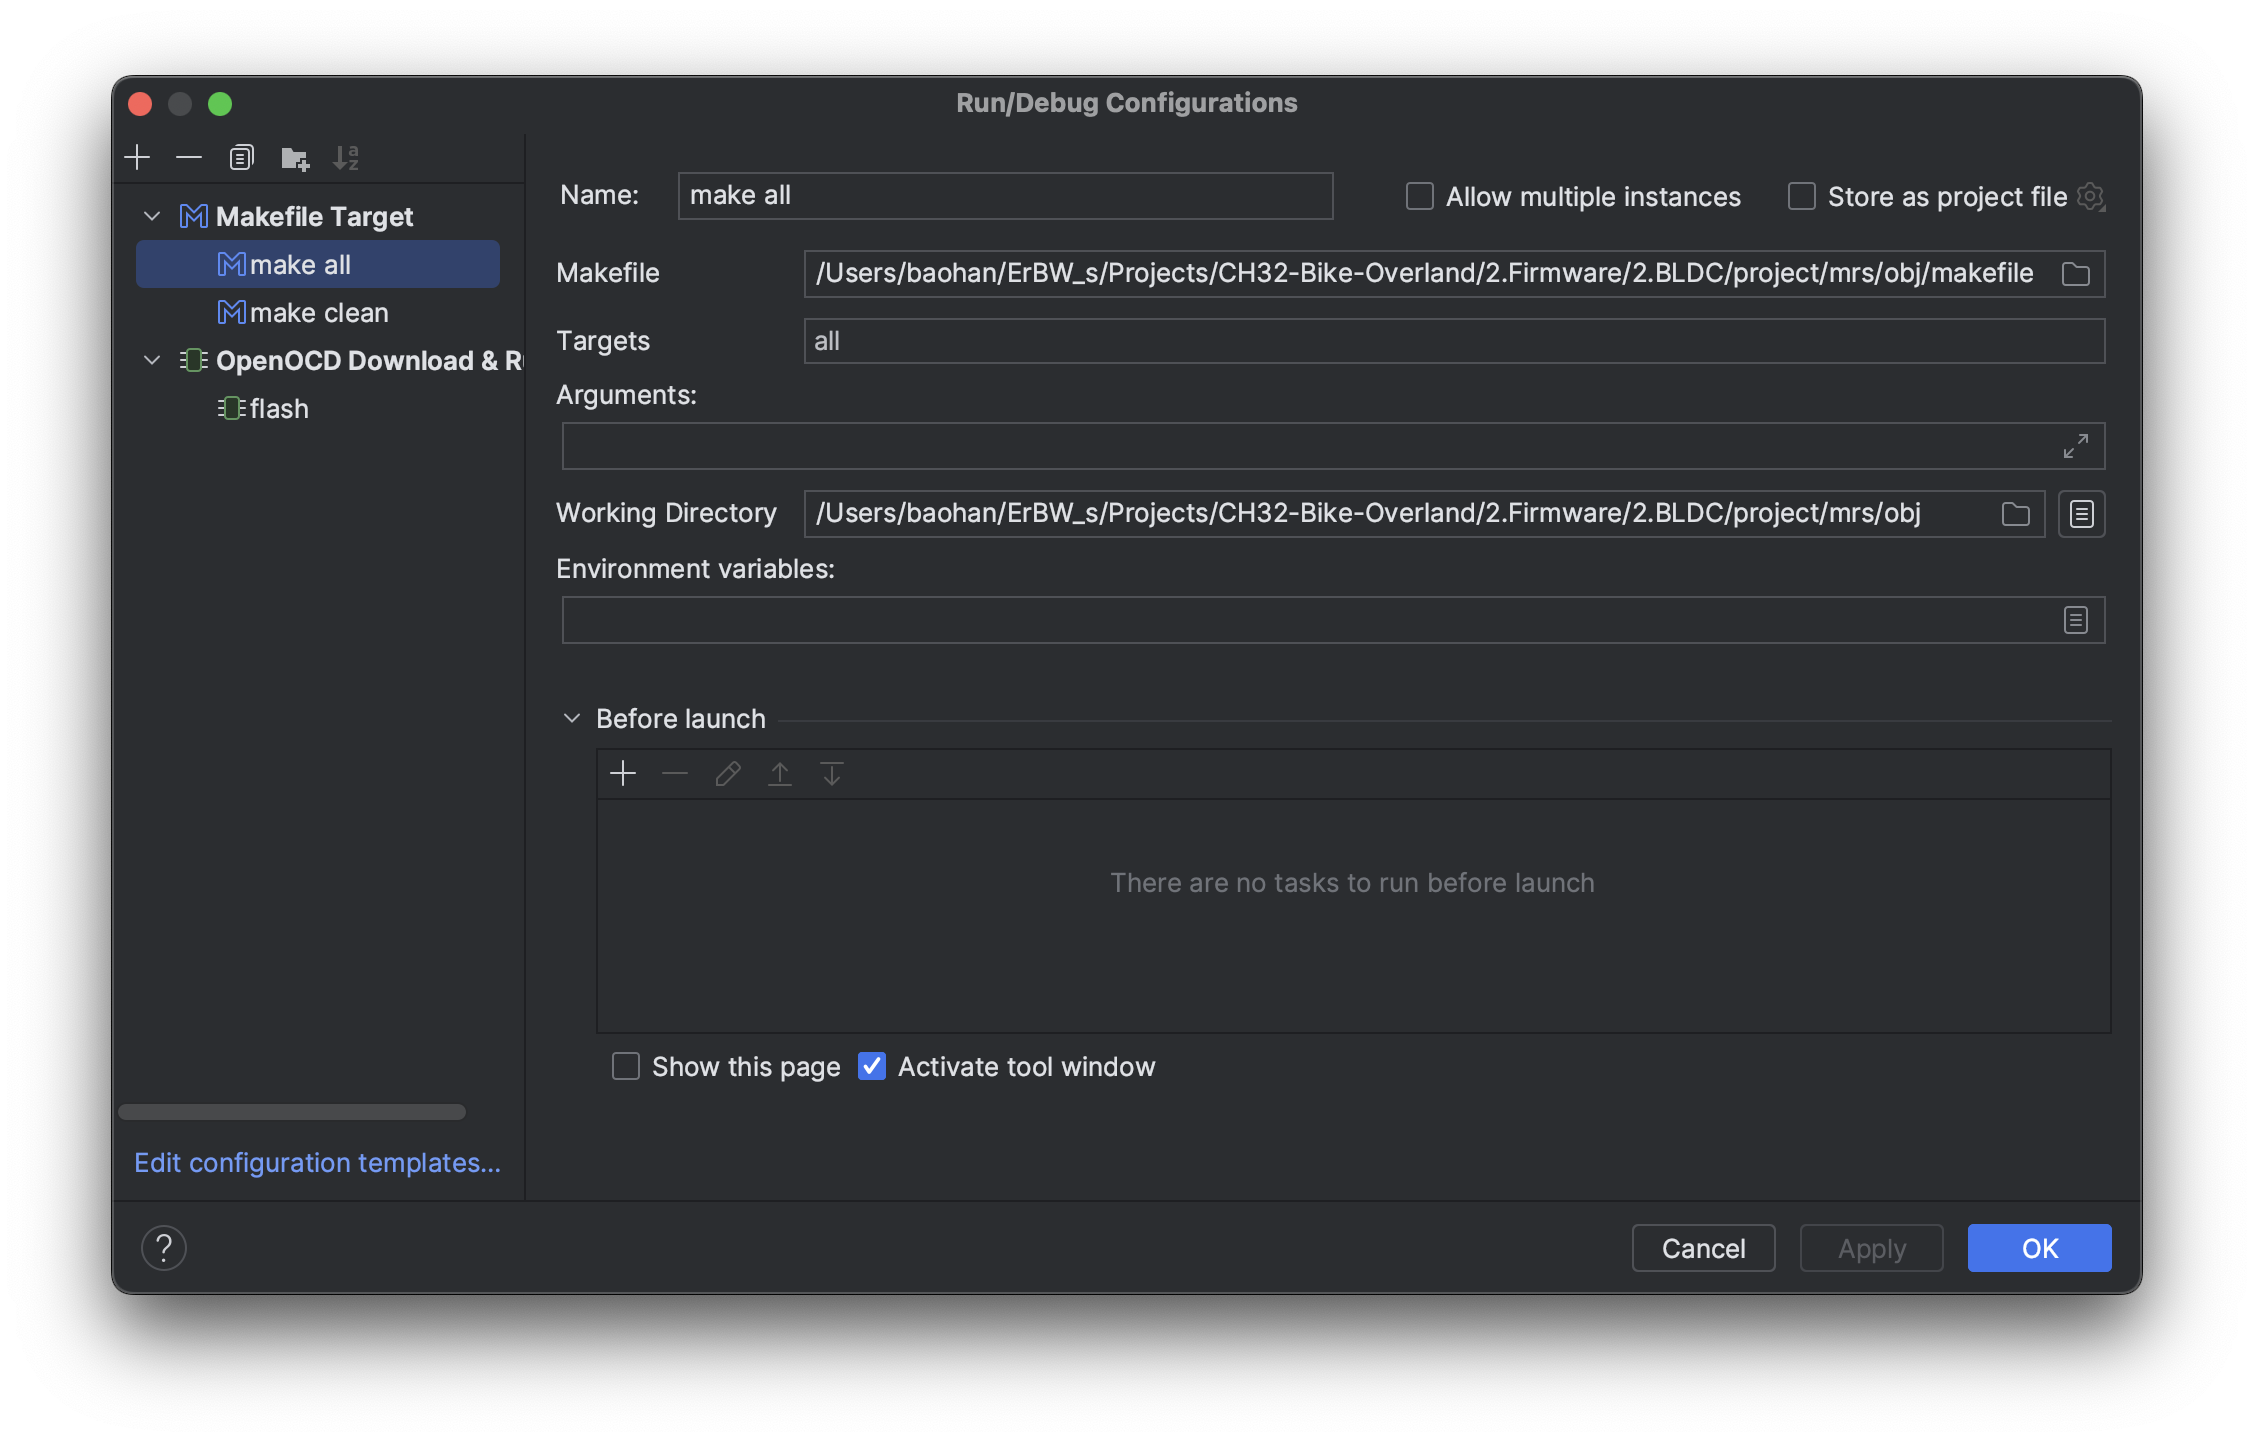
Task: Enable Store as project file checkbox
Action: [1799, 195]
